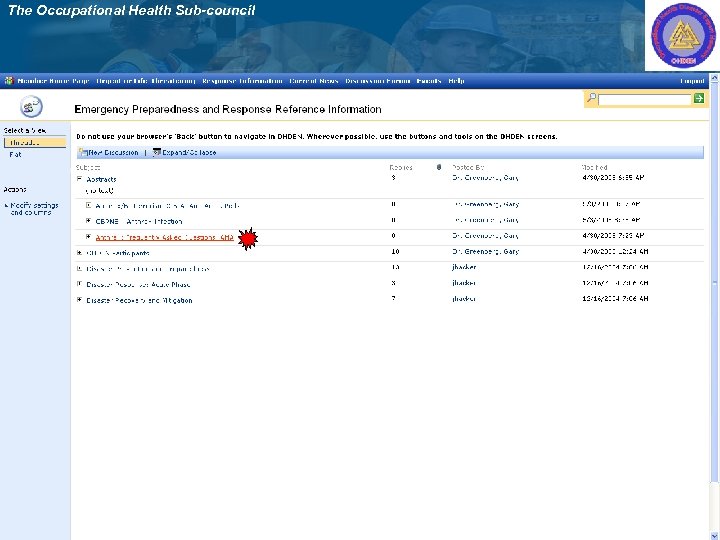Expand the OHDEN Participants thread

79,253
